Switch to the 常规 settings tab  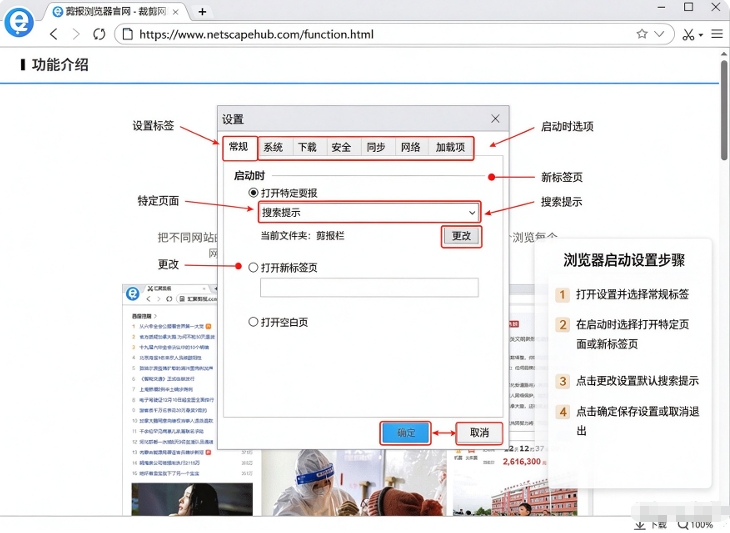click(238, 147)
